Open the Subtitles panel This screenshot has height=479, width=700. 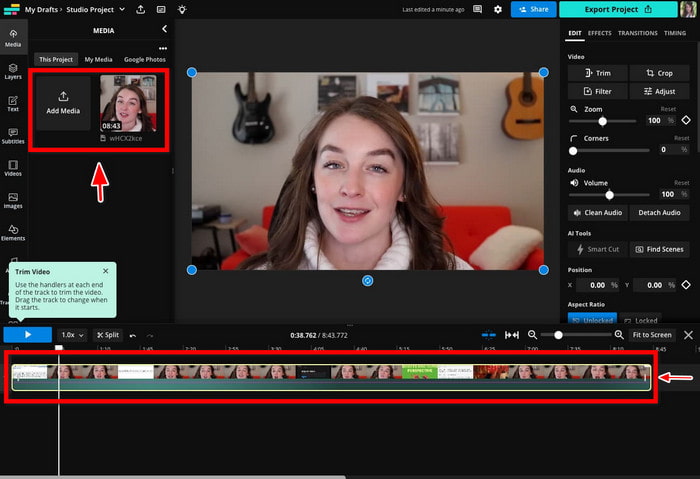pyautogui.click(x=13, y=135)
